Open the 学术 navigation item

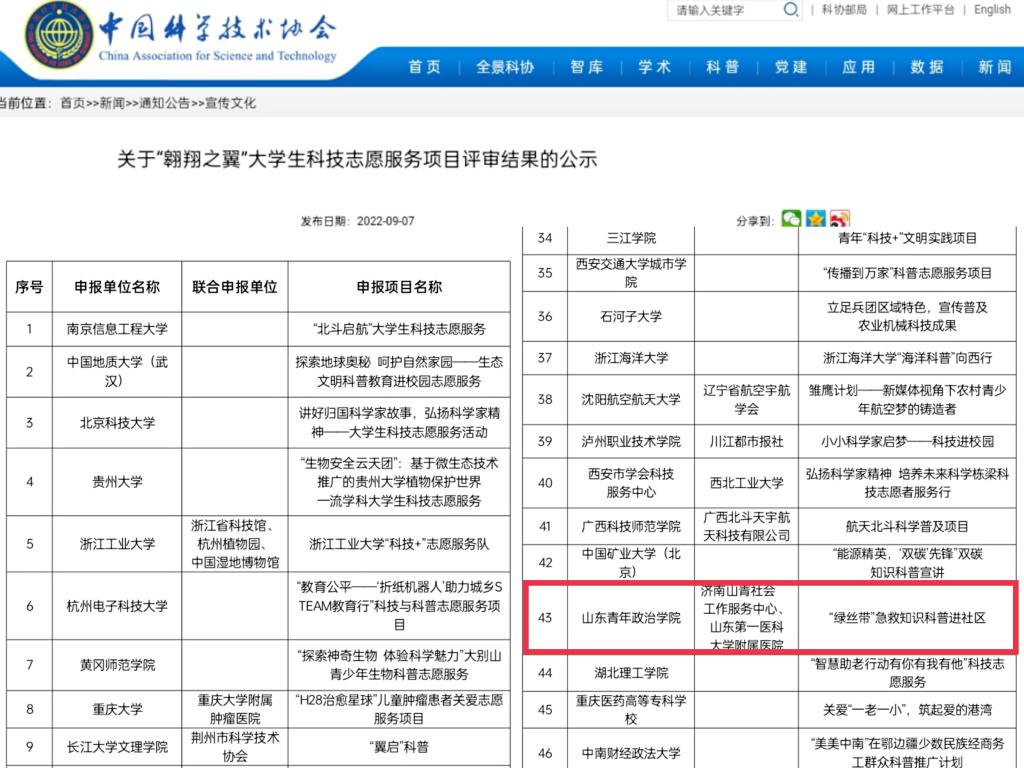655,67
